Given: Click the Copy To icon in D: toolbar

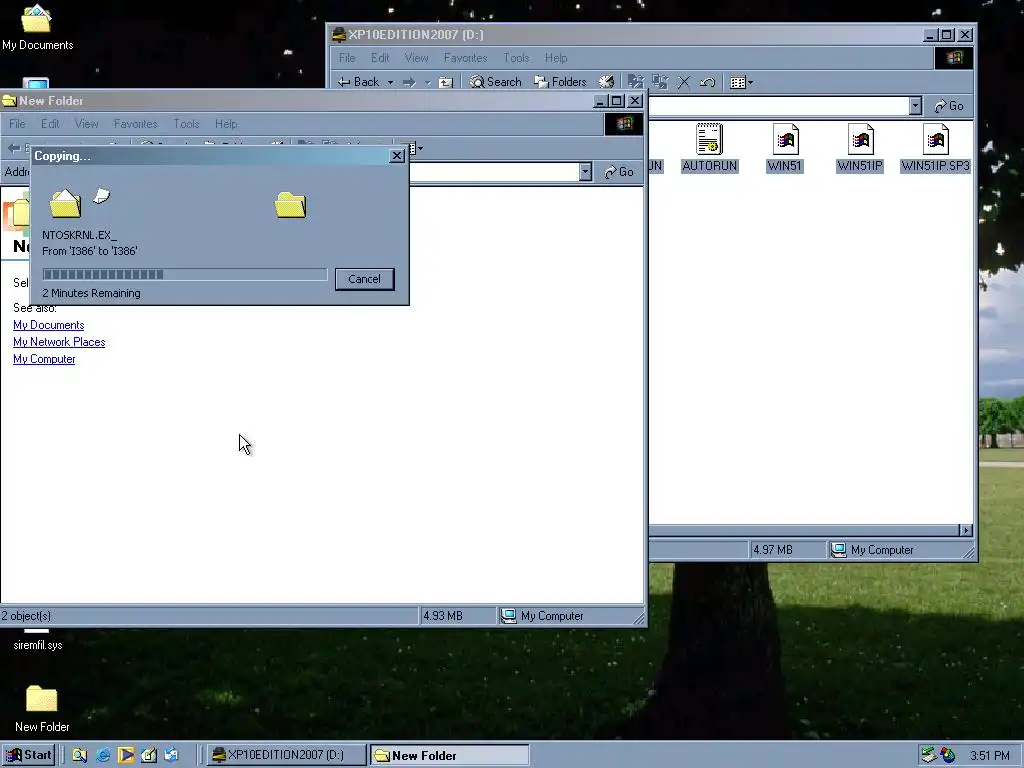Looking at the screenshot, I should pos(660,82).
